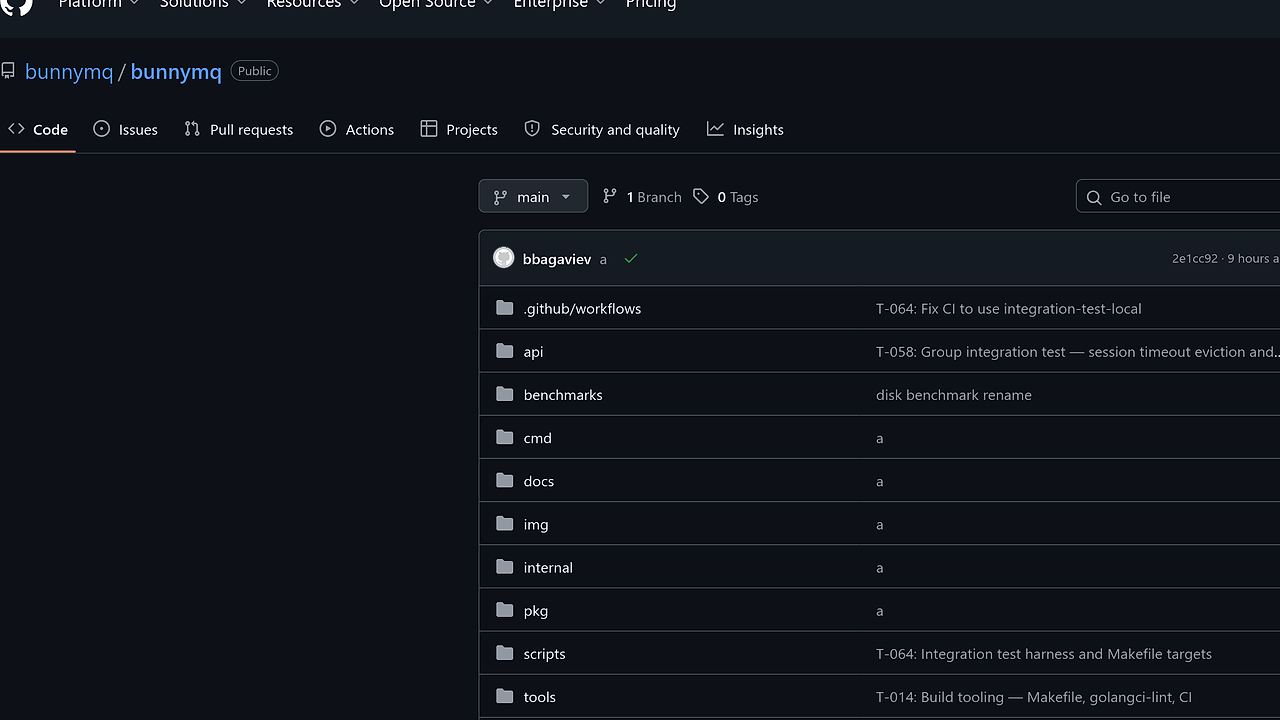
Task: Click the repository icon beside bunnymq
Action: click(8, 71)
